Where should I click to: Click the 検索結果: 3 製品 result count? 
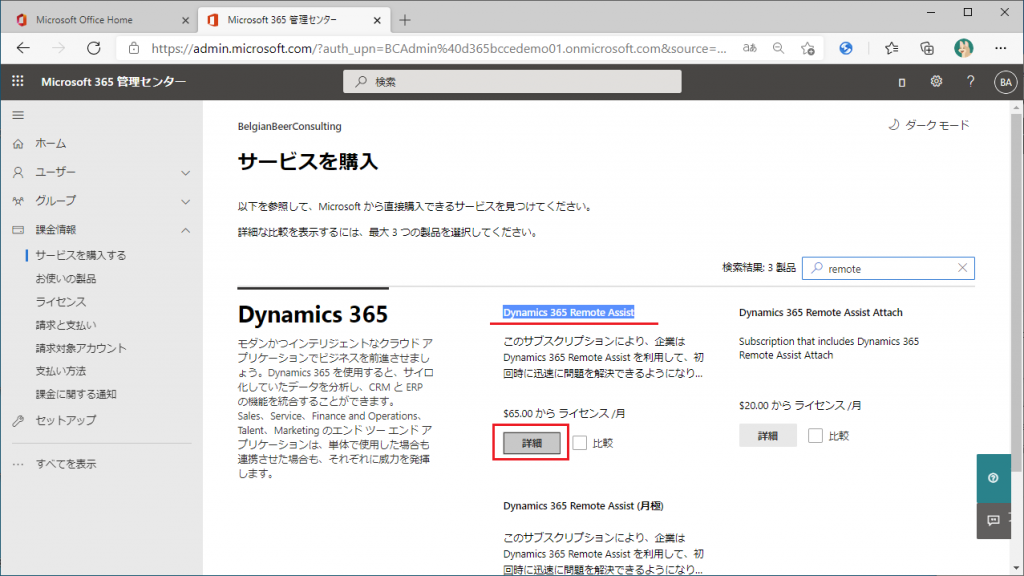point(758,268)
